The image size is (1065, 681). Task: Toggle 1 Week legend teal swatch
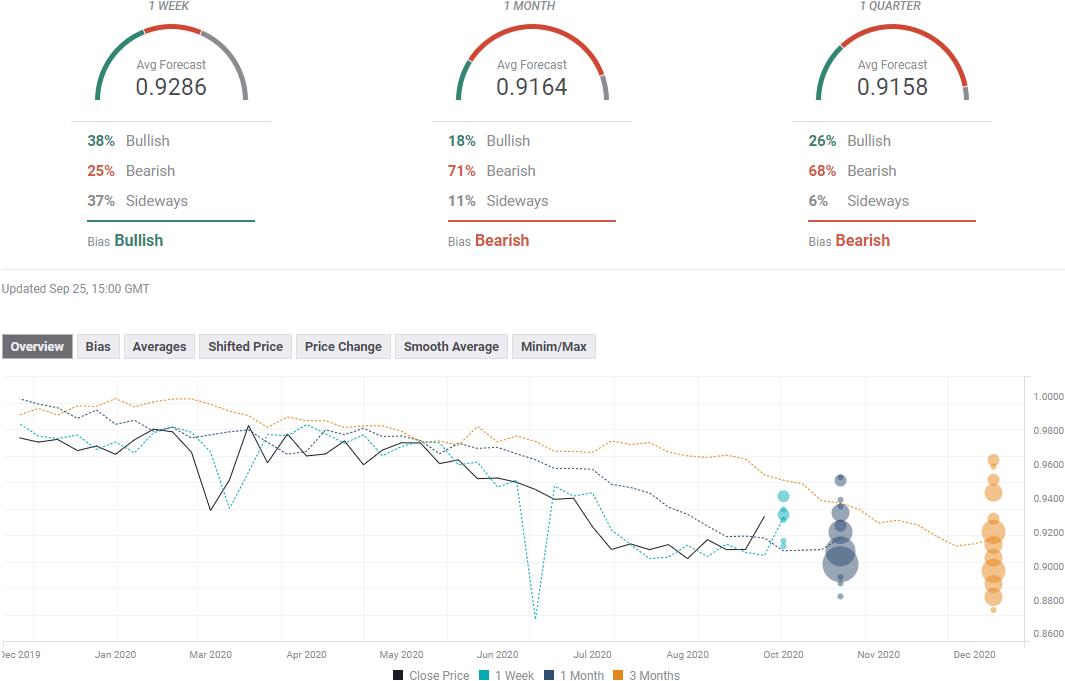pyautogui.click(x=484, y=675)
